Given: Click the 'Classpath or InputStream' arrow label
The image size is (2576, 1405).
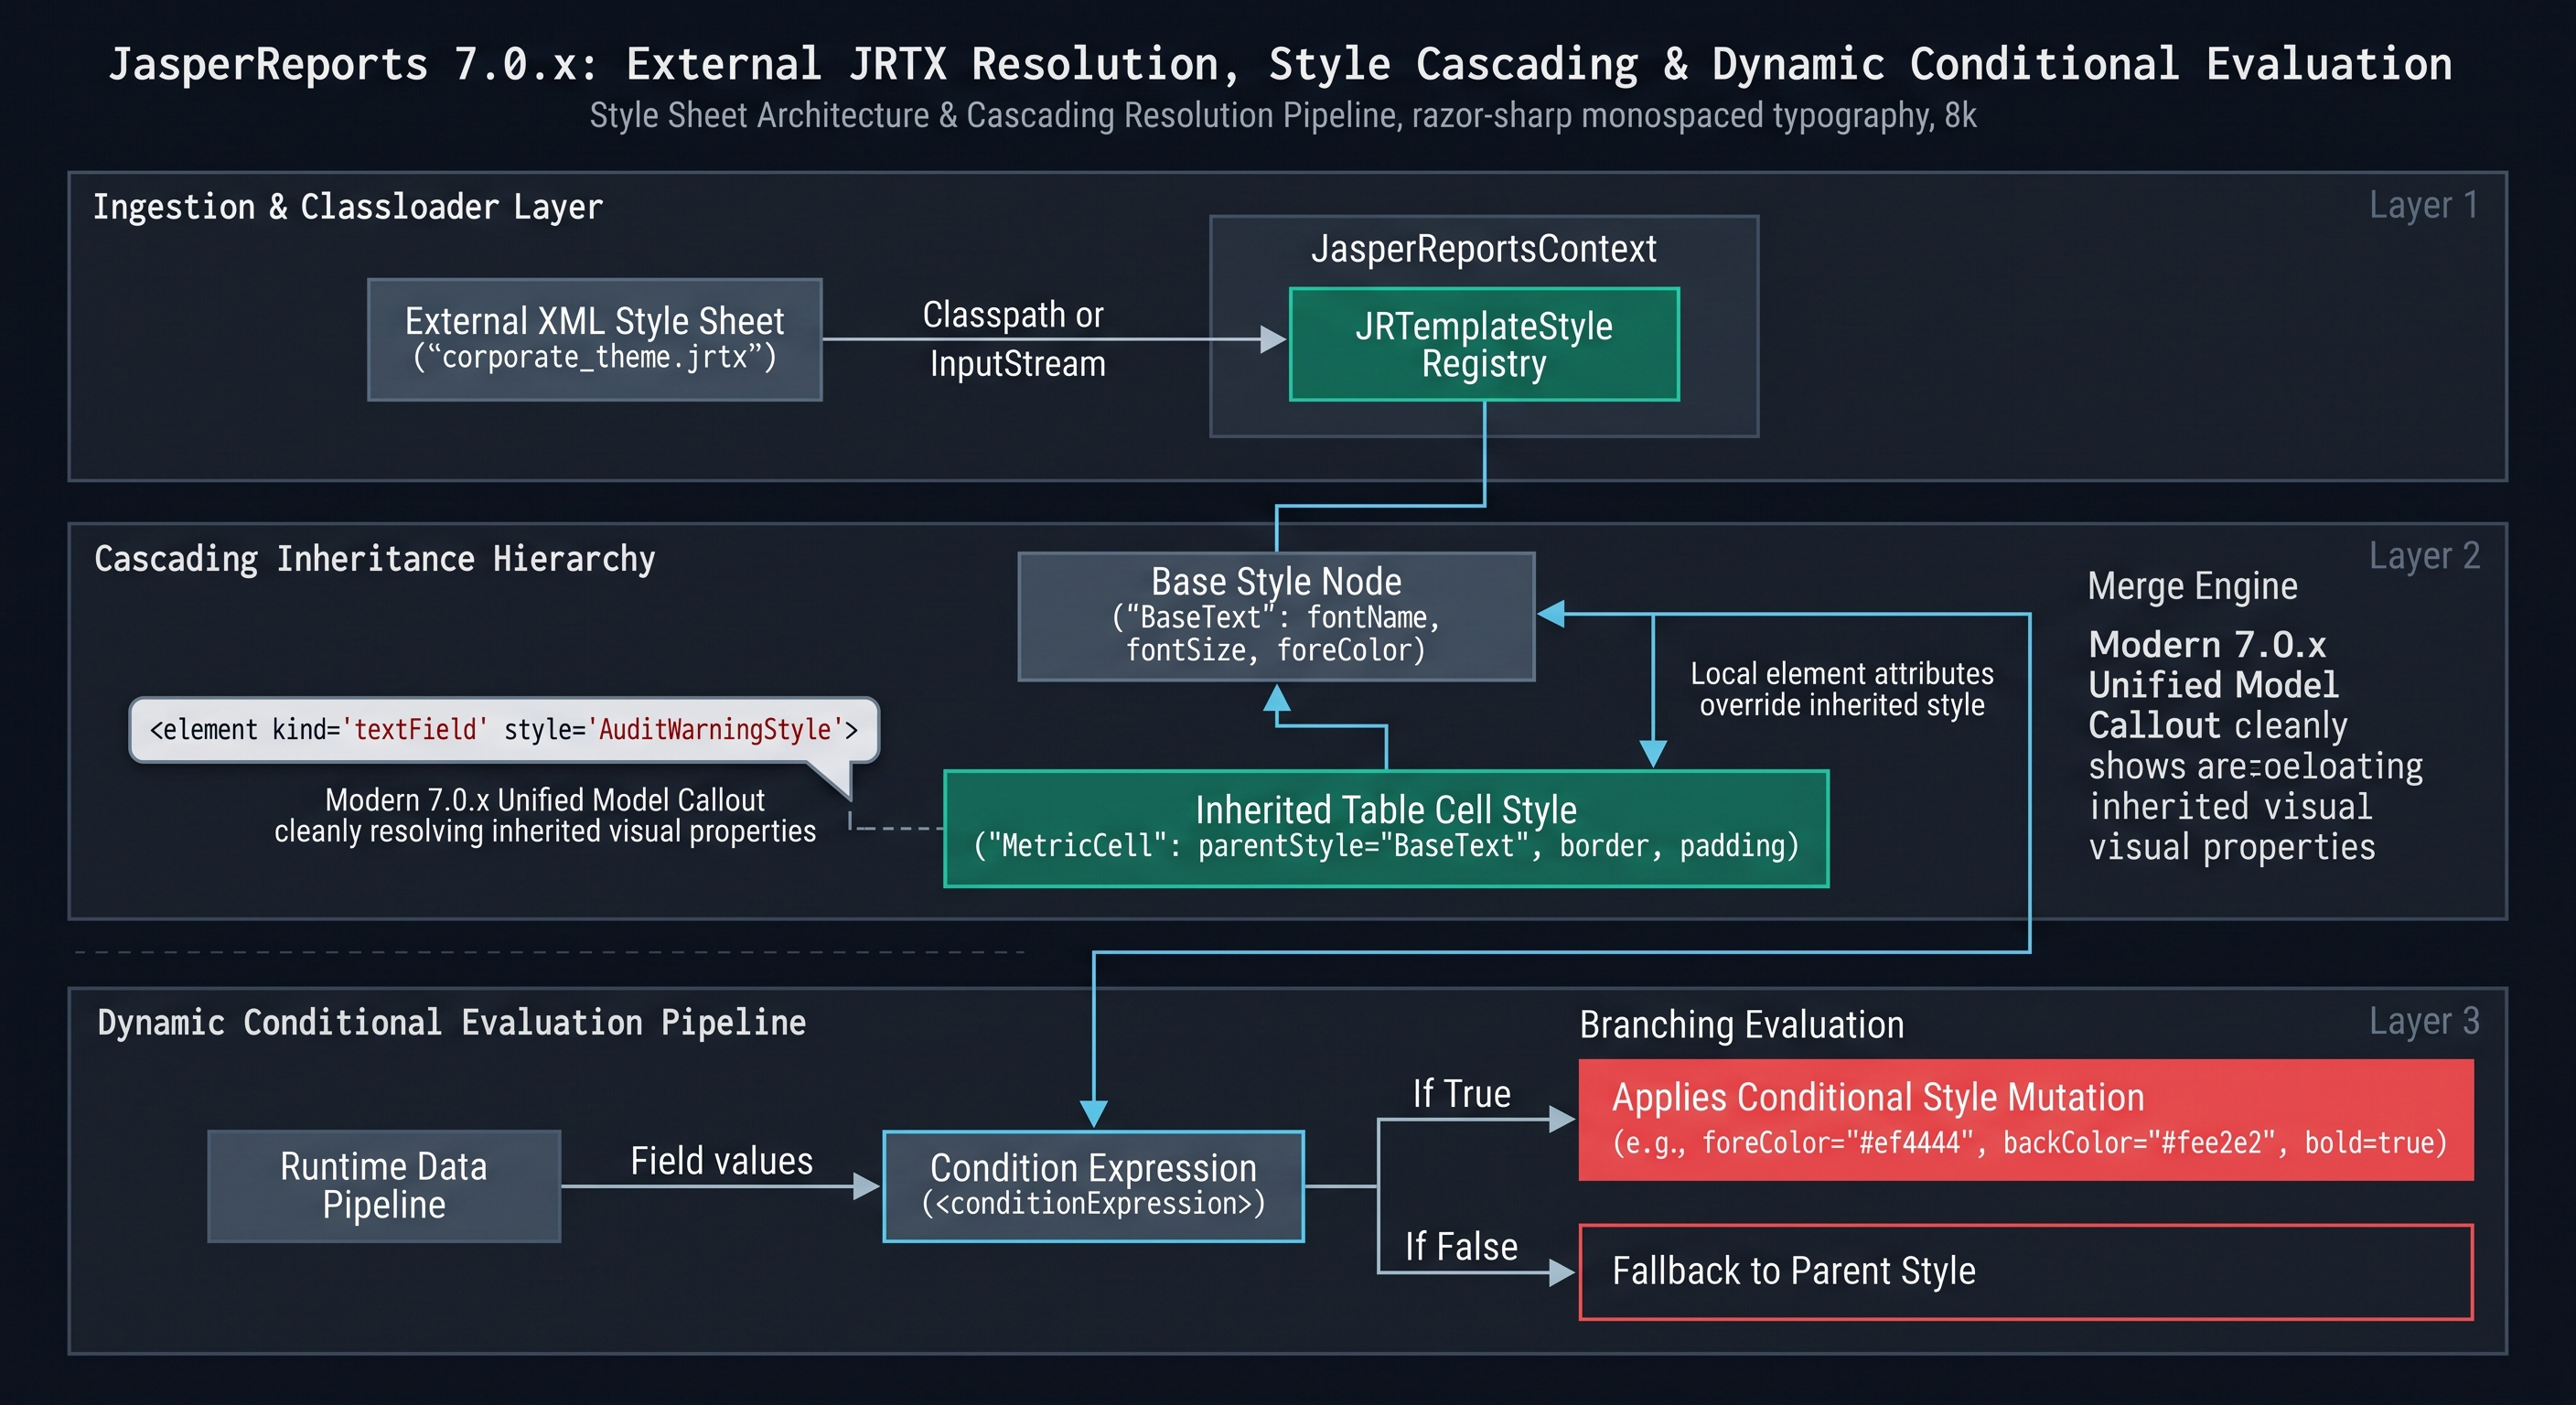Looking at the screenshot, I should [1015, 339].
